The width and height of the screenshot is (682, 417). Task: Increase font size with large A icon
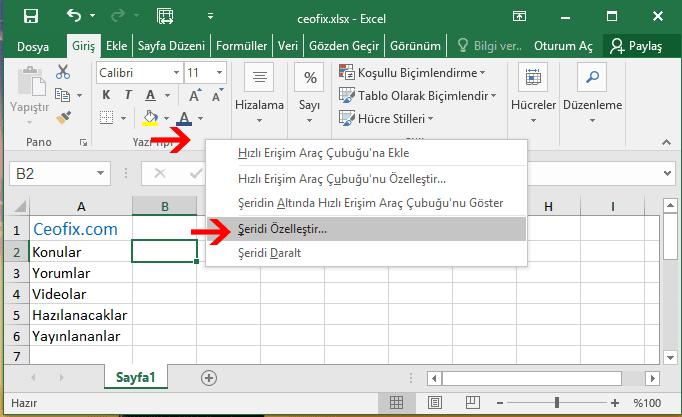(x=194, y=95)
